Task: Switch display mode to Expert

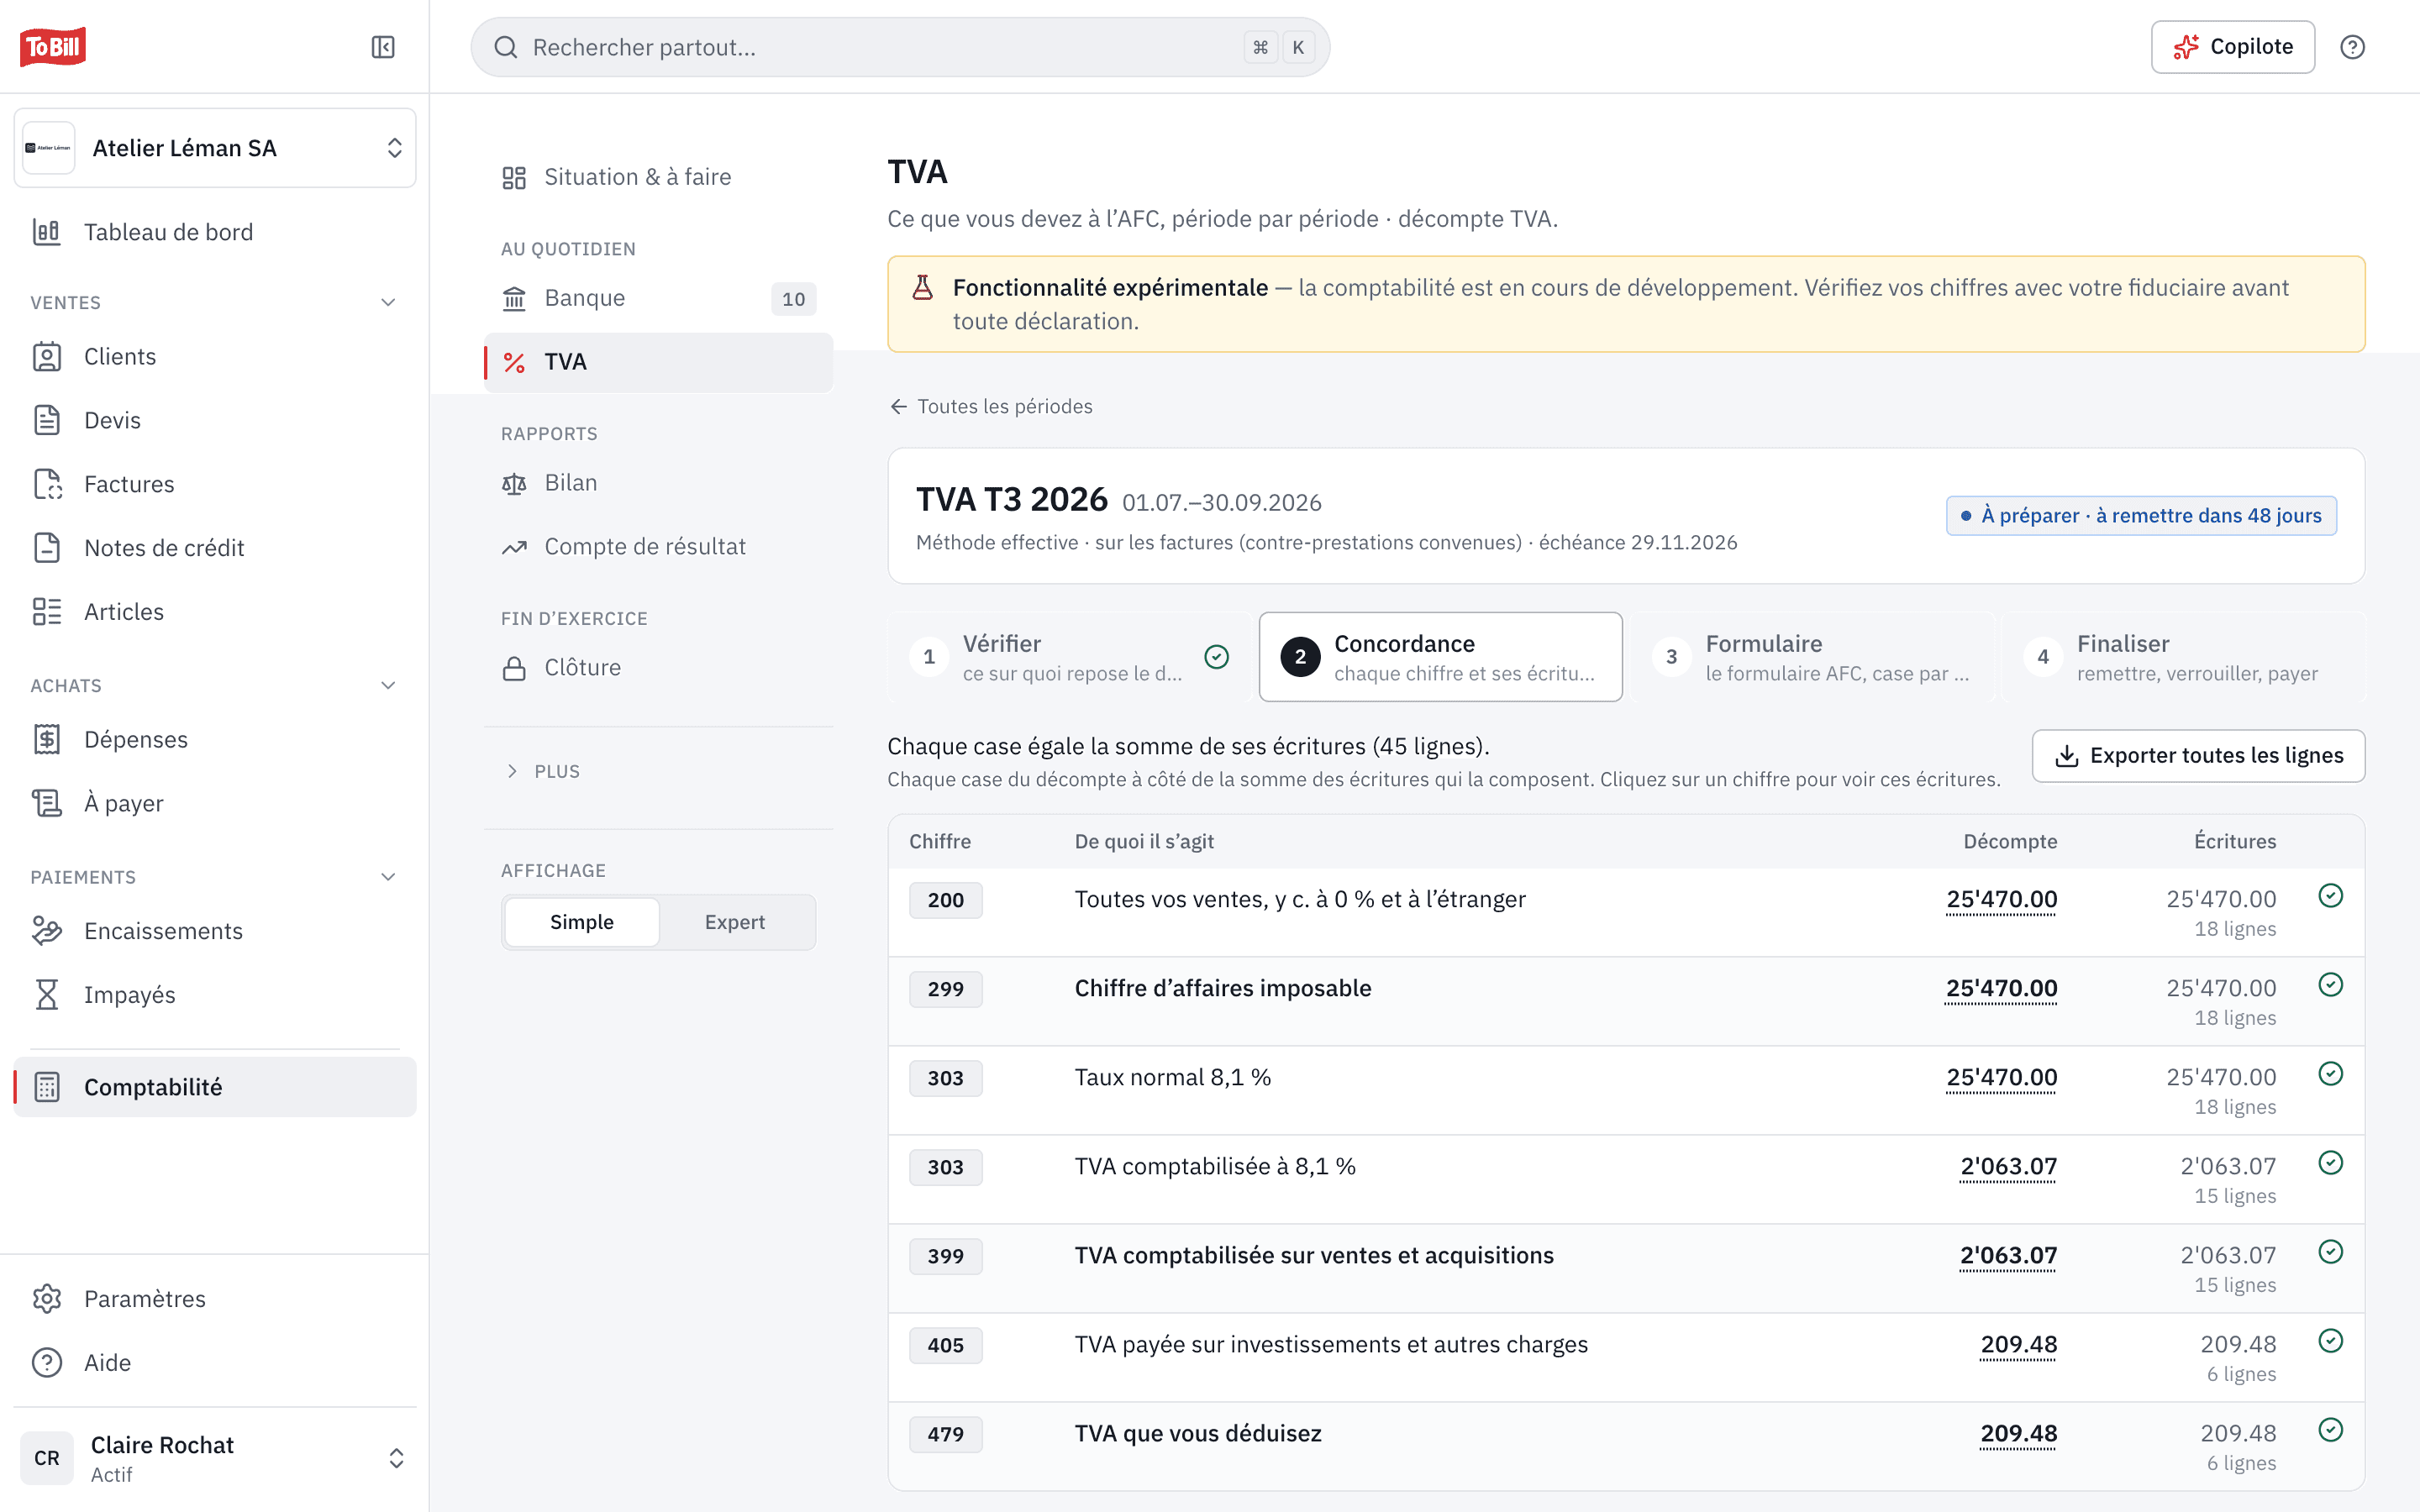Action: click(735, 922)
